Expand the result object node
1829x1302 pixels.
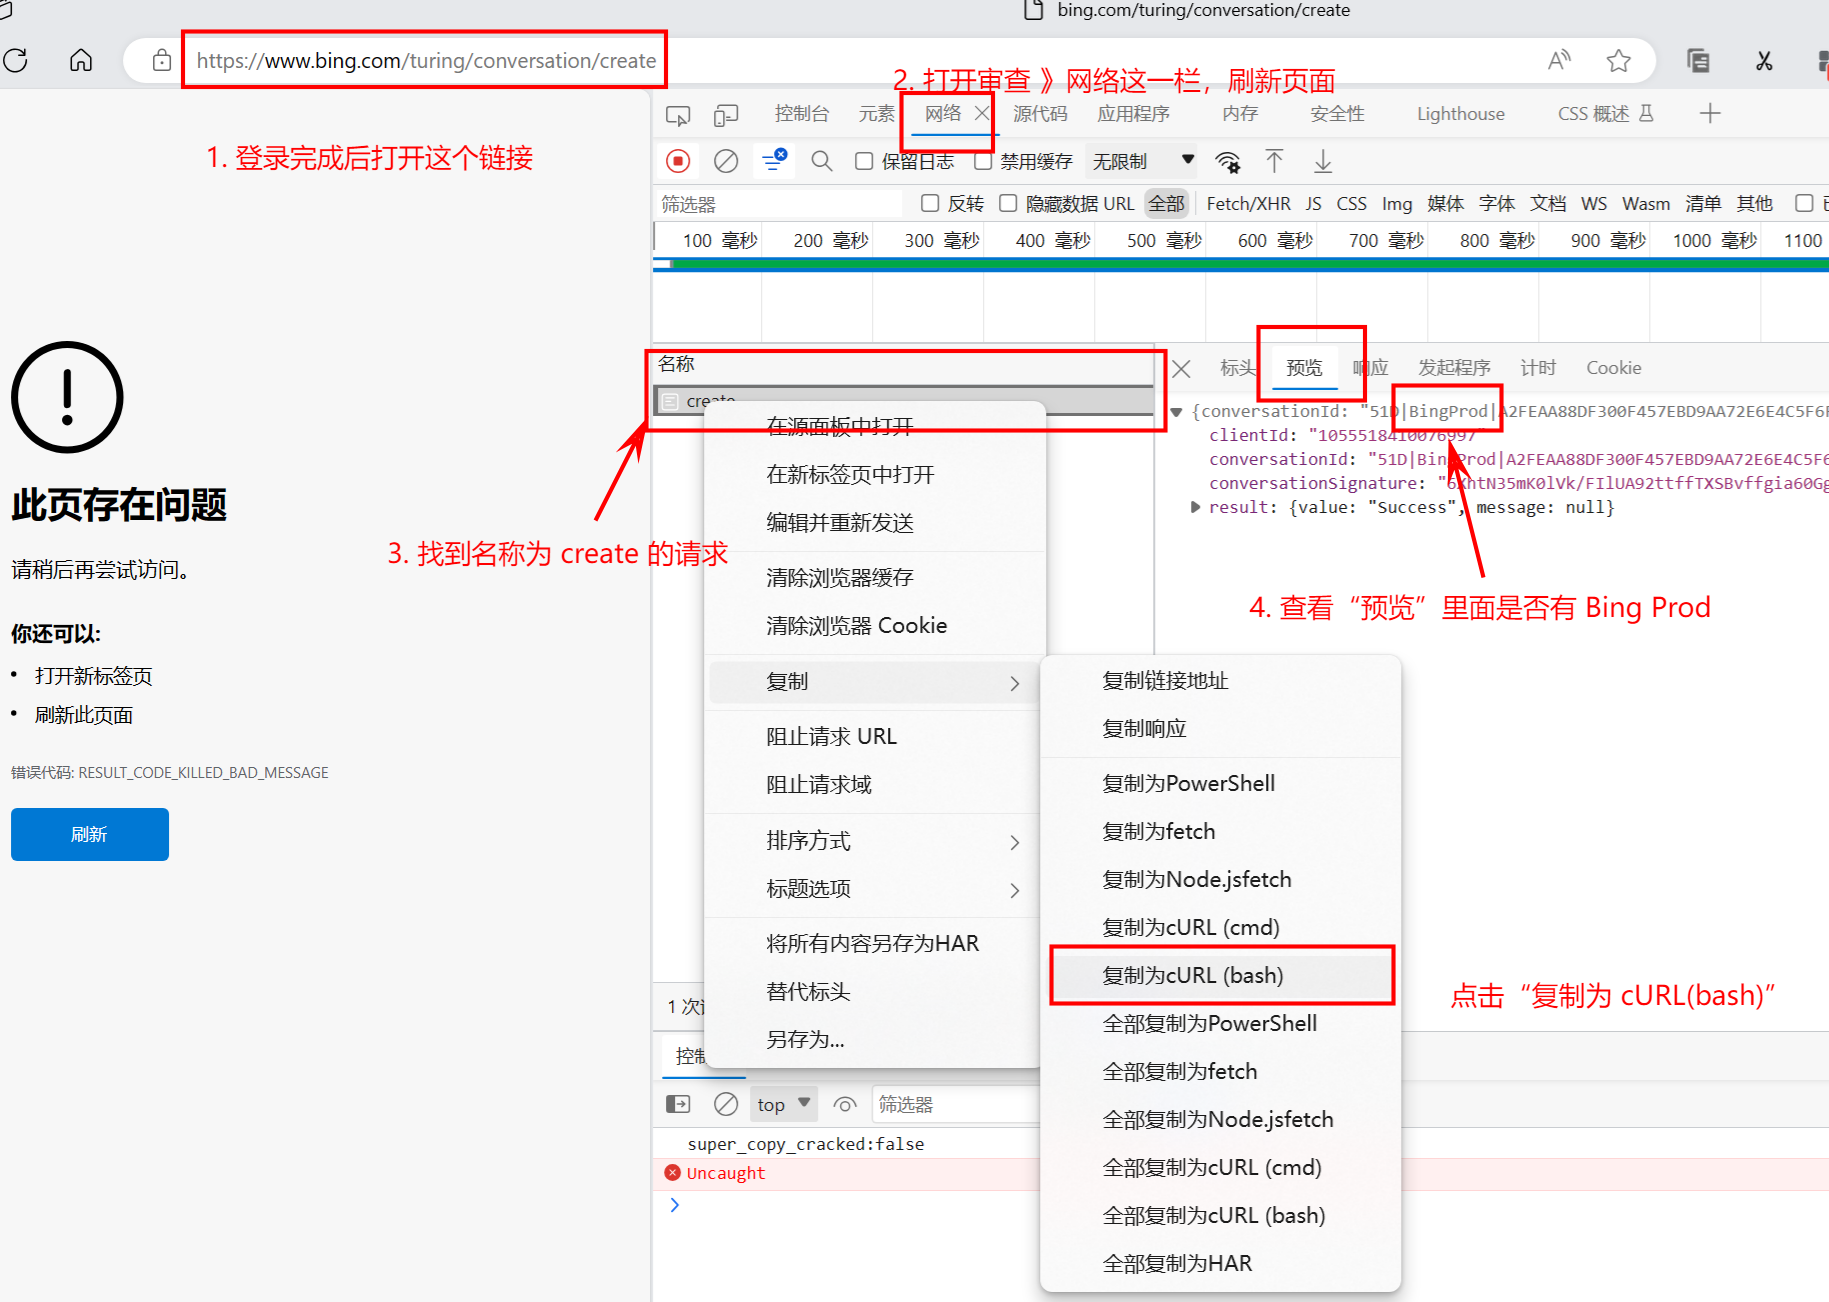(x=1194, y=507)
